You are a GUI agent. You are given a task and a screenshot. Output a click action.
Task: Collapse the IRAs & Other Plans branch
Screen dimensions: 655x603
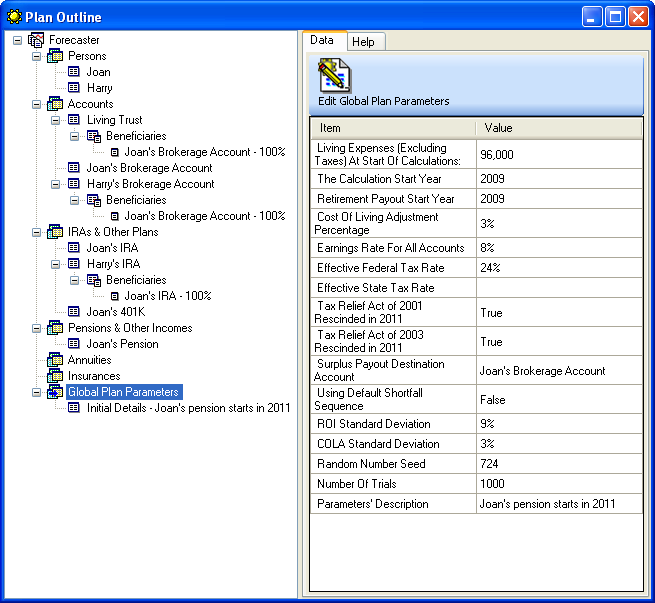pos(36,232)
